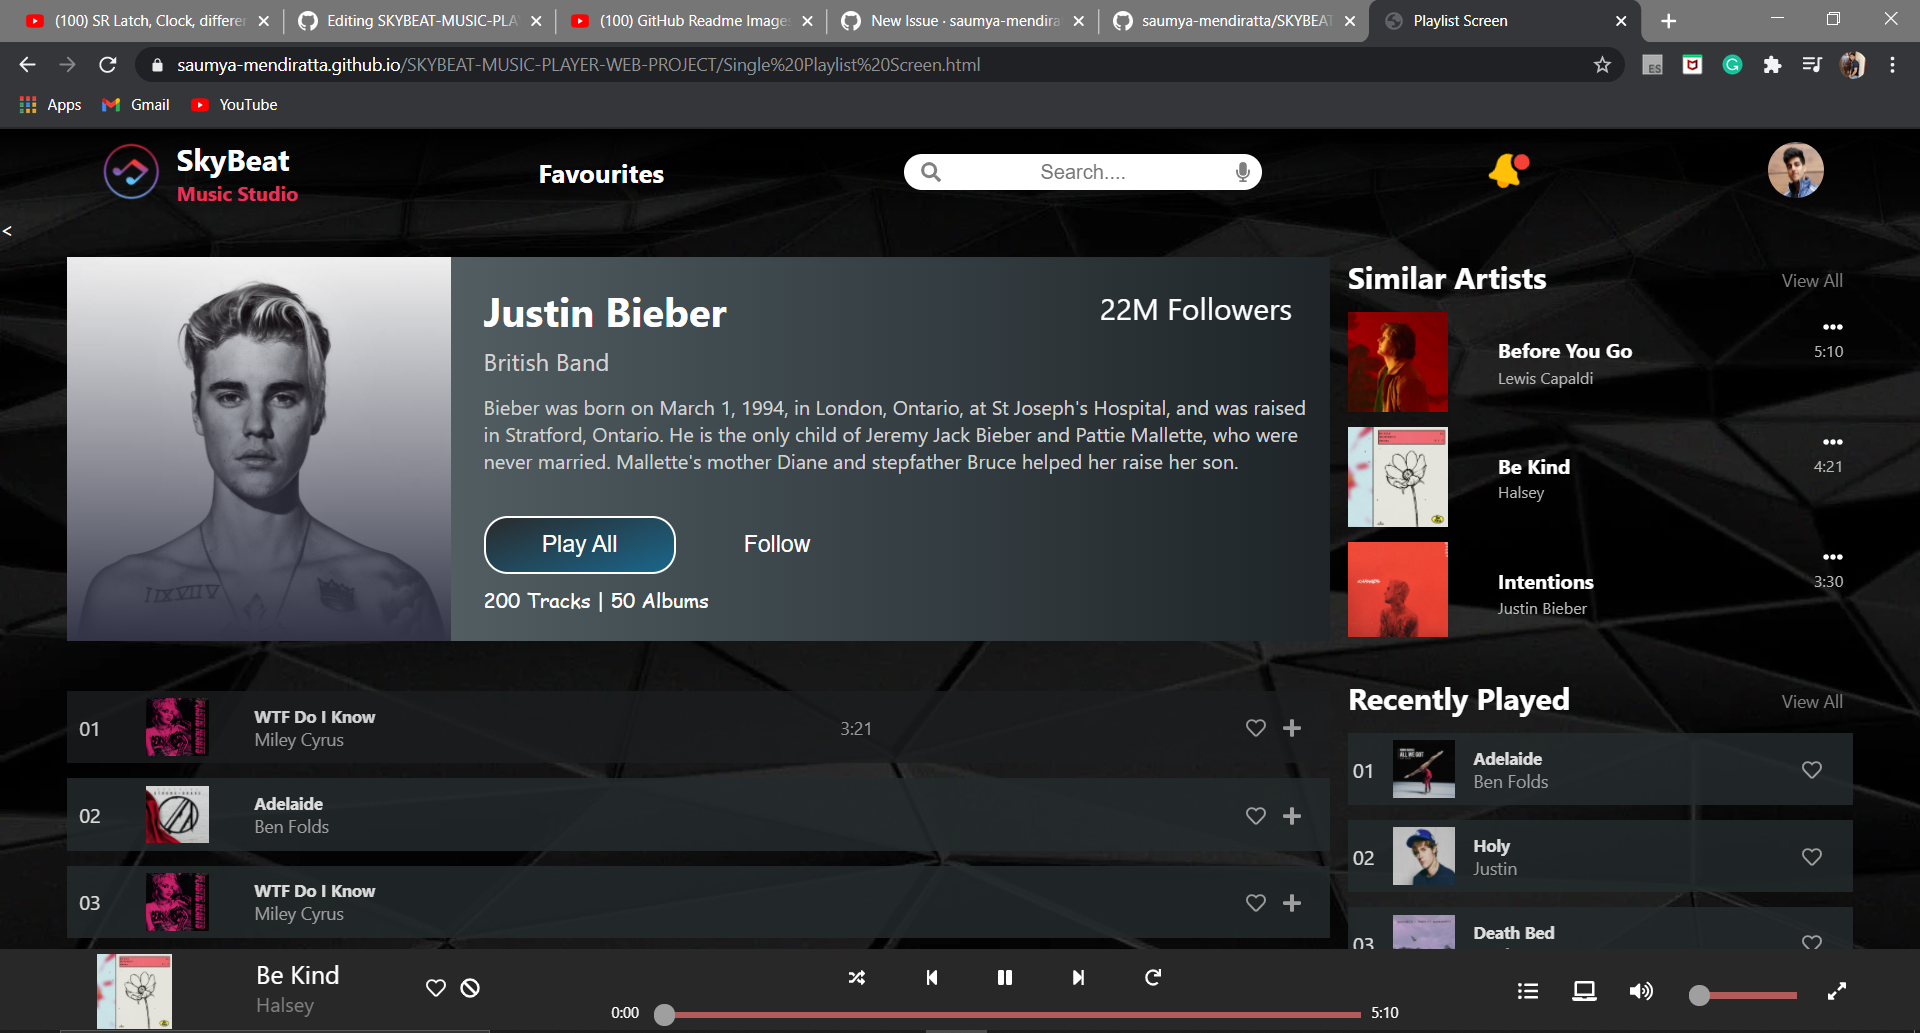Open the media control extension icon
Screen dimensions: 1920x1033
[x=1812, y=65]
